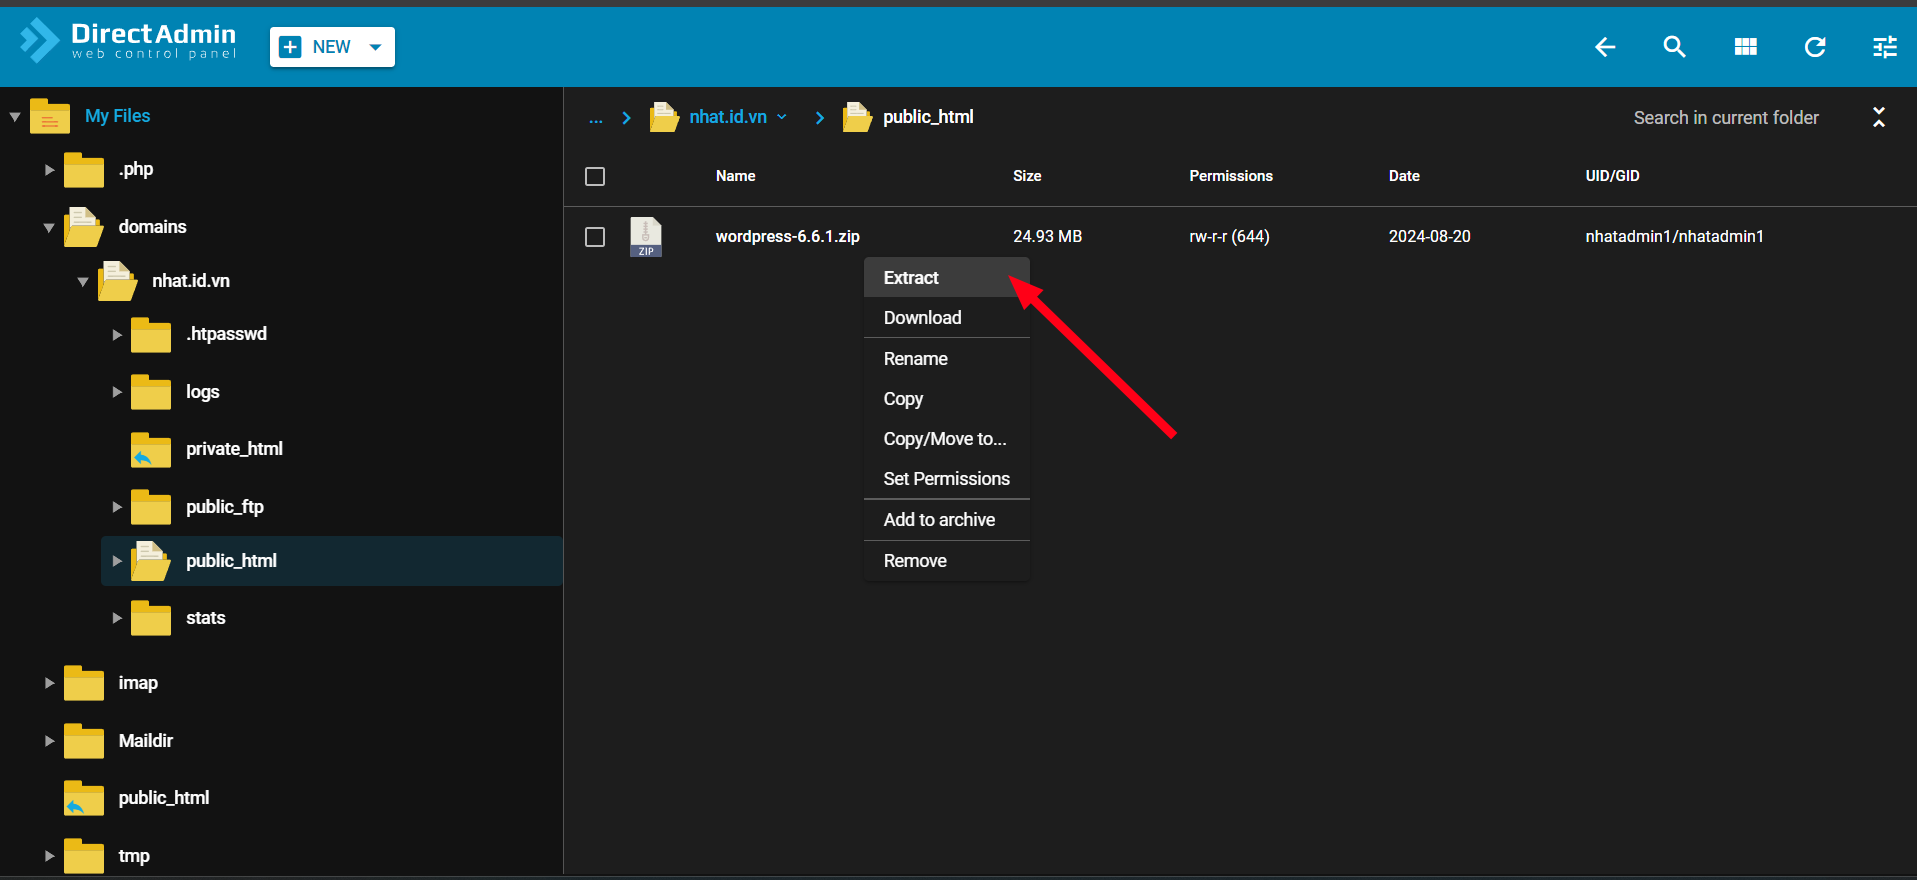1917x880 pixels.
Task: Choose Set Permissions from context menu
Action: point(947,479)
